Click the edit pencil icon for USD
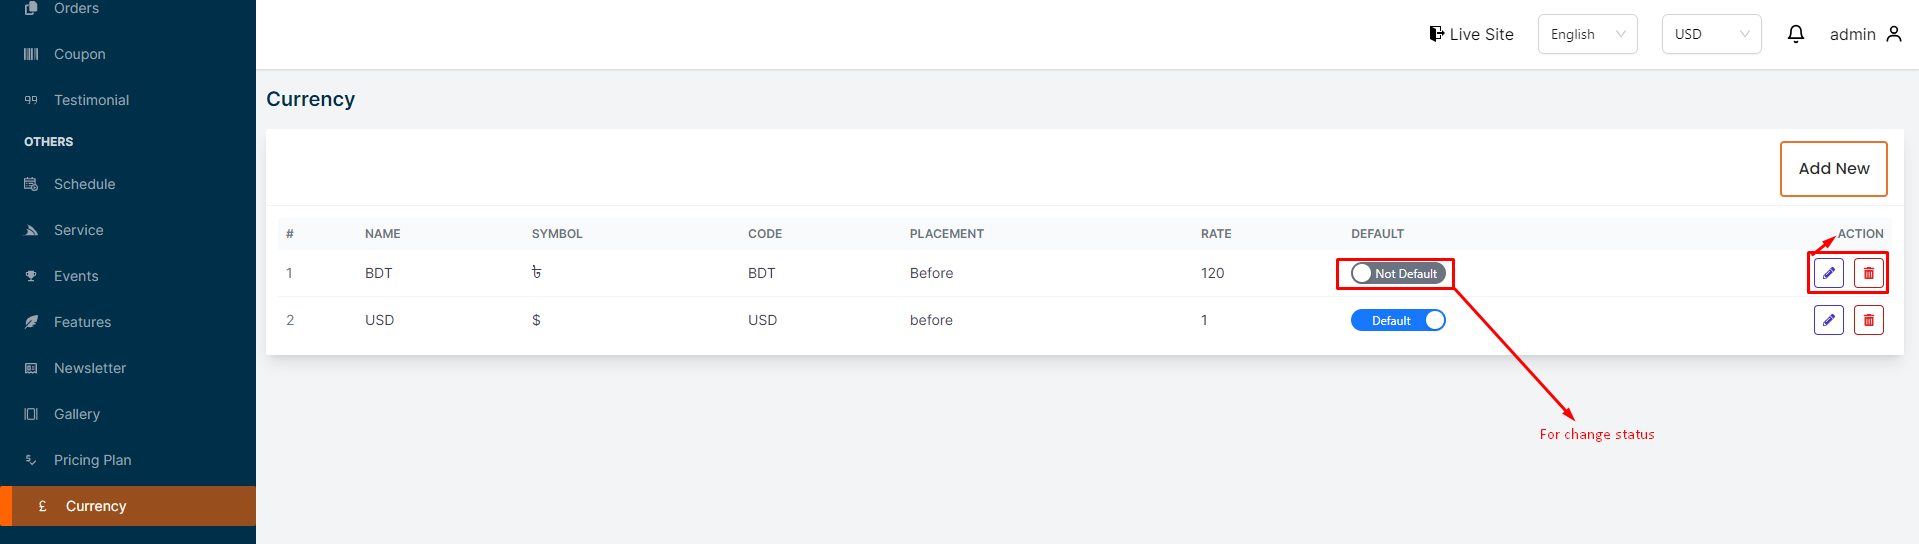This screenshot has width=1919, height=544. coord(1828,320)
